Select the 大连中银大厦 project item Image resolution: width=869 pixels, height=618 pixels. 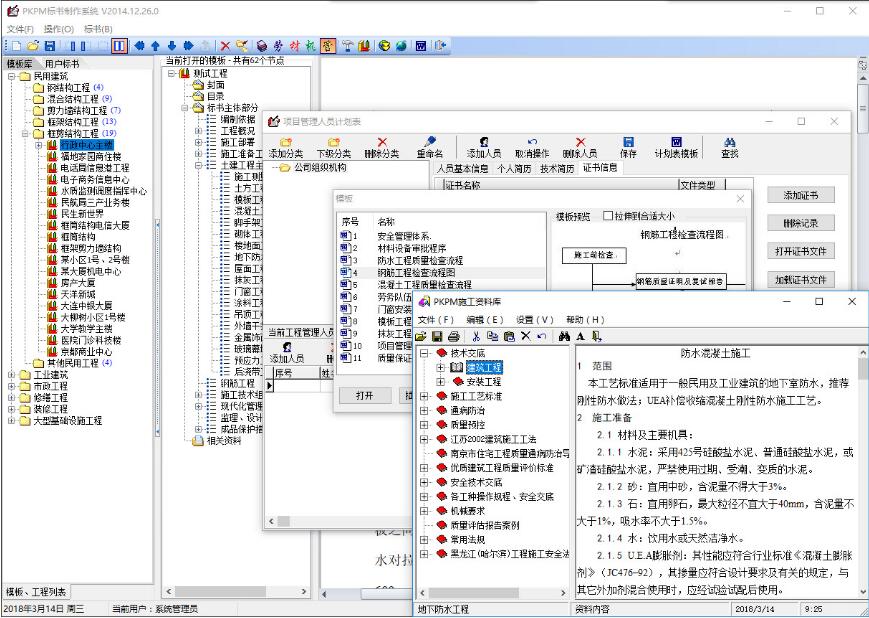coord(86,306)
